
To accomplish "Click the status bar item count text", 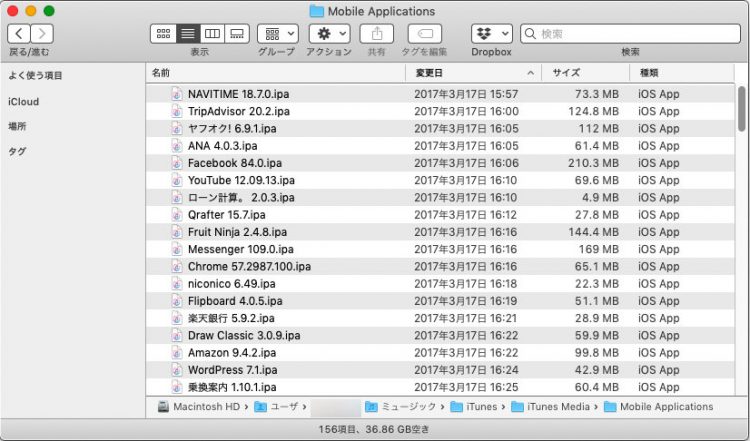I will tap(374, 429).
